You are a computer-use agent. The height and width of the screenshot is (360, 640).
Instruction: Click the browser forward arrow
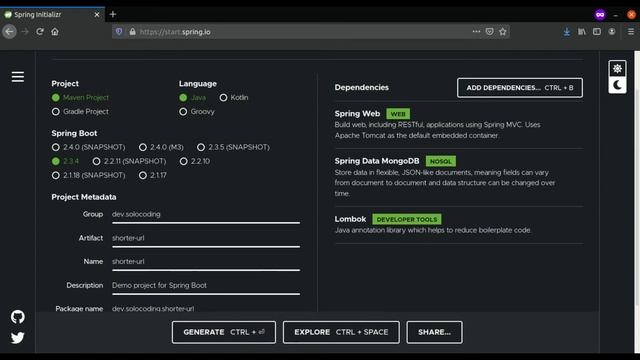coord(25,32)
